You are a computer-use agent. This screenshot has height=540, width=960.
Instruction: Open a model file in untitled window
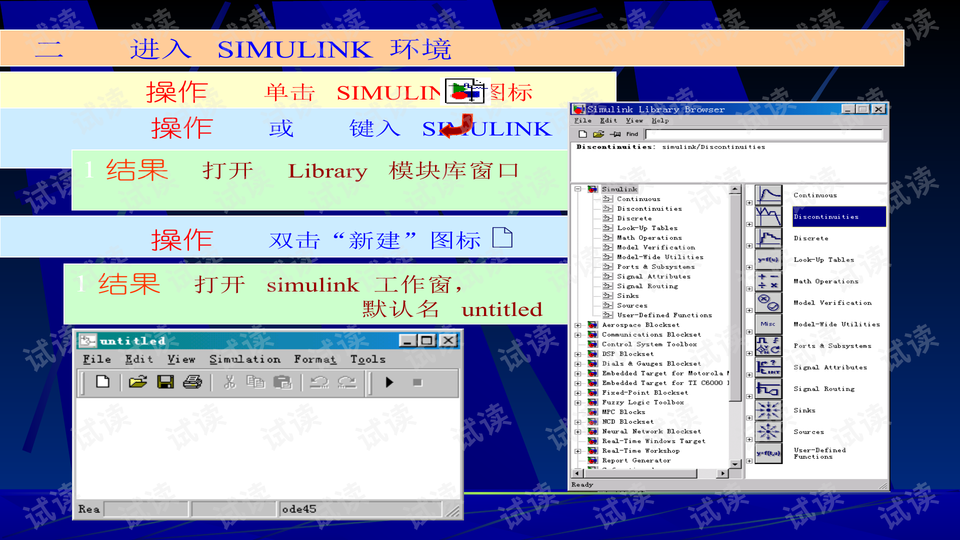coord(137,382)
